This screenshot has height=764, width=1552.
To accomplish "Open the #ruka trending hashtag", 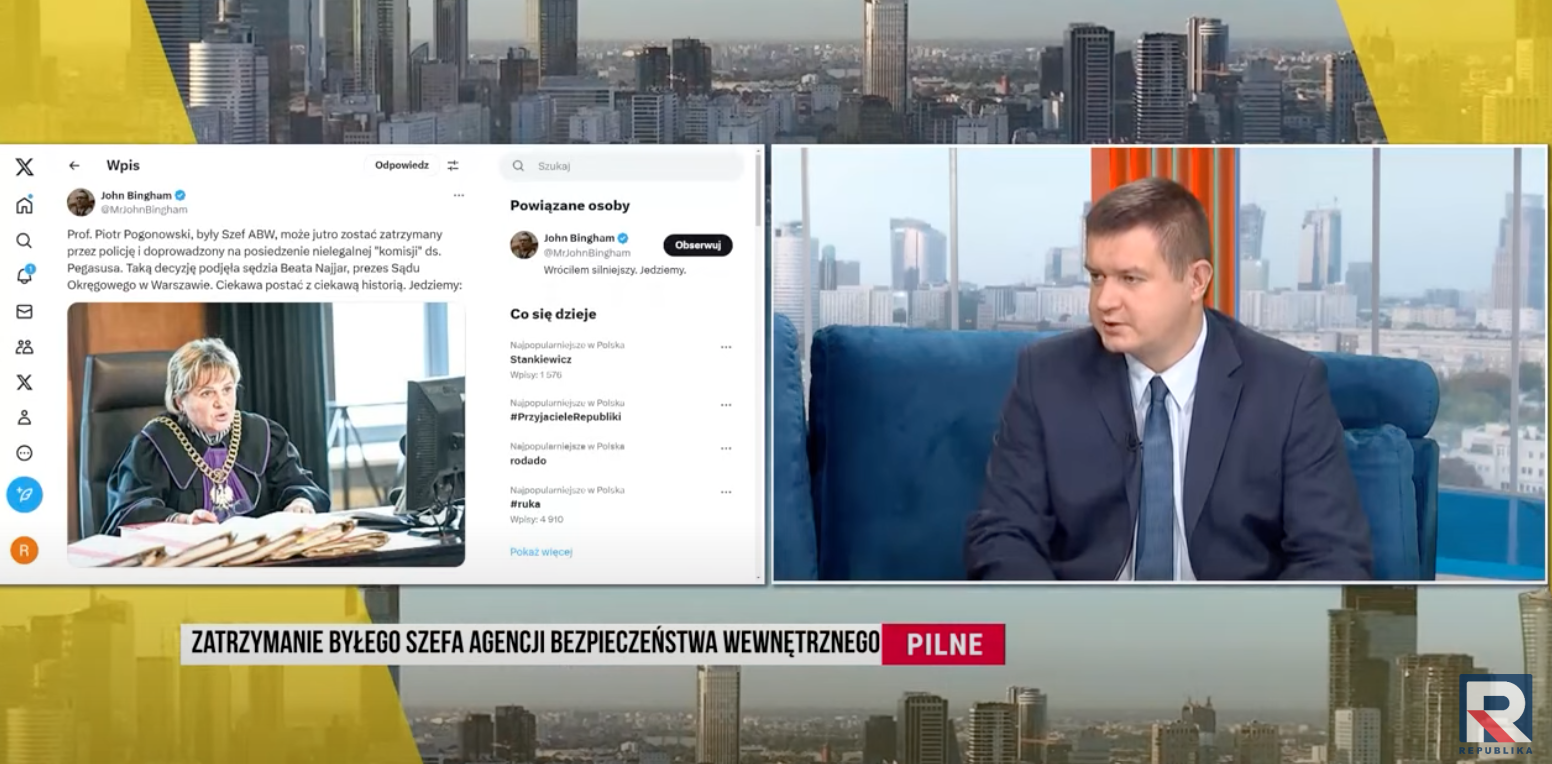I will point(525,504).
